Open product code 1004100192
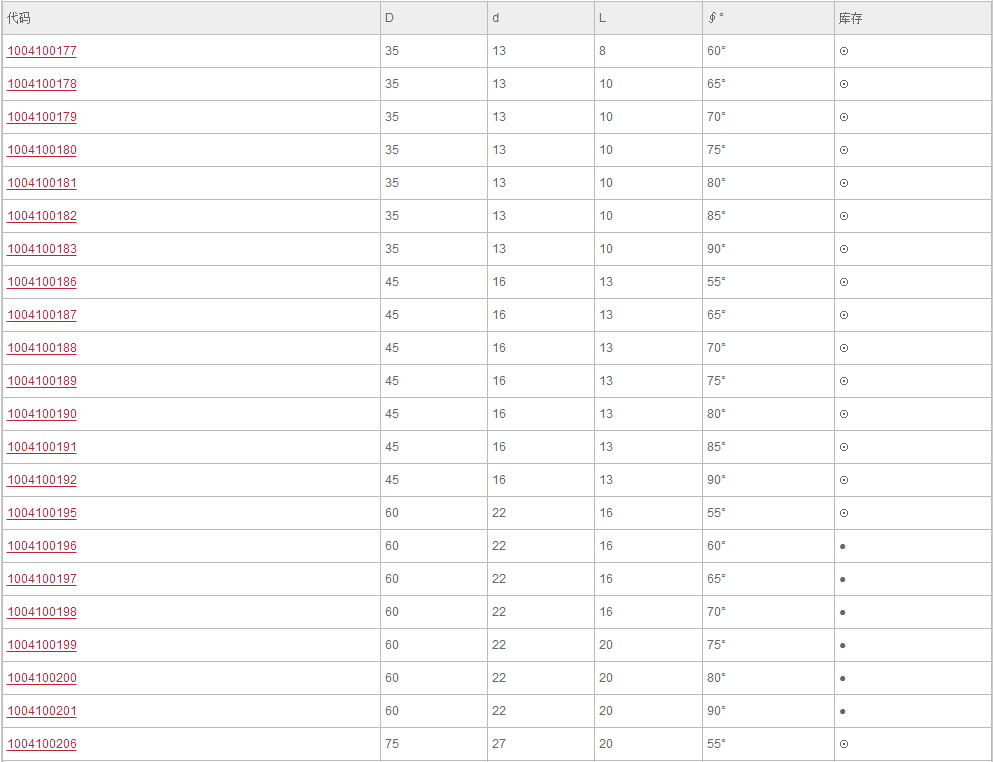The image size is (993, 762). (42, 479)
